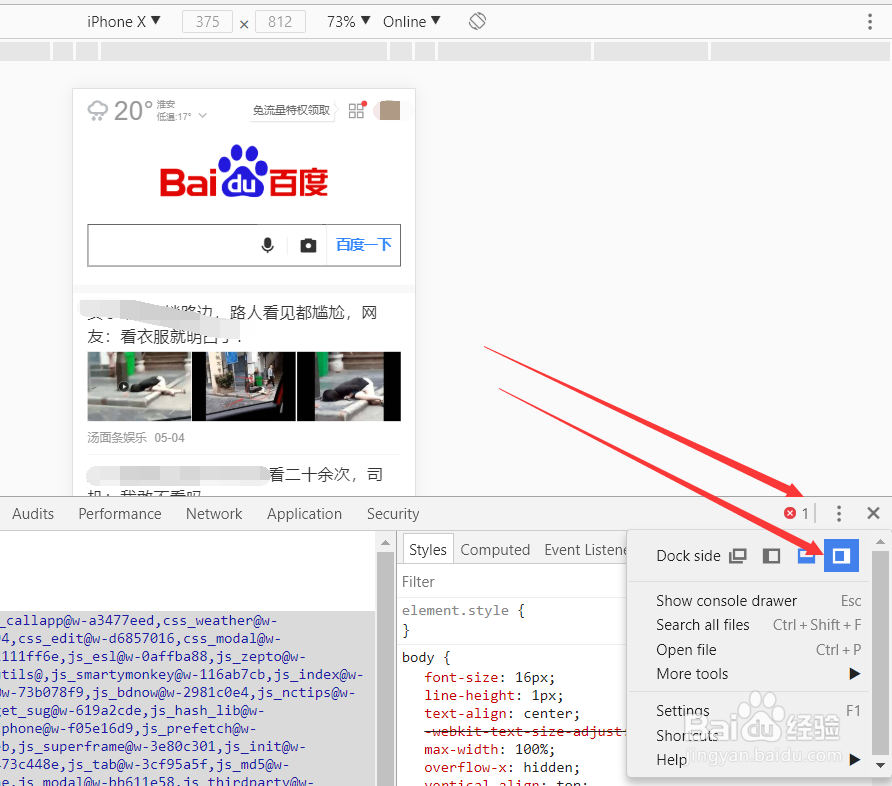
Task: Click the rotate device icon
Action: coord(477,22)
